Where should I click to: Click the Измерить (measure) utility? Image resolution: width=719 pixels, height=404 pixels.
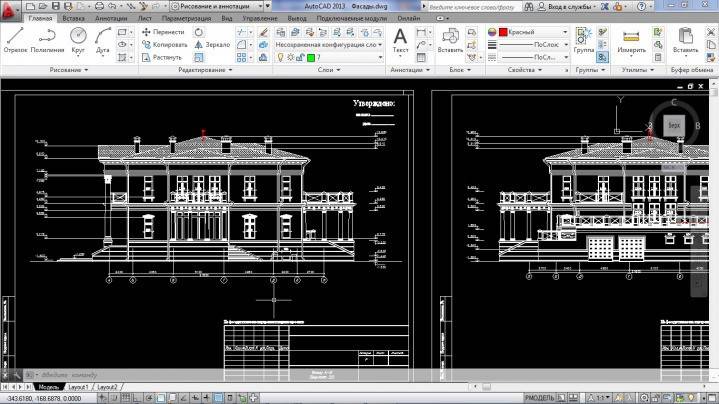click(631, 39)
